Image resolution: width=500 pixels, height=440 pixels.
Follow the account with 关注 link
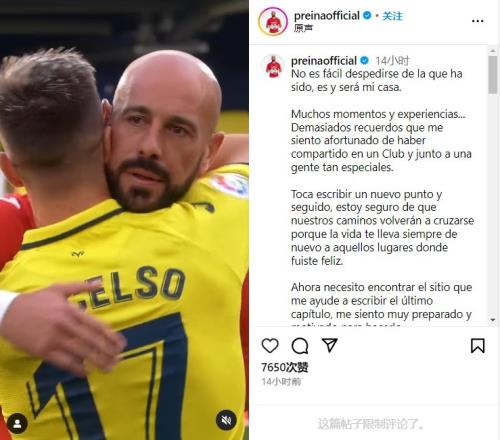[392, 16]
